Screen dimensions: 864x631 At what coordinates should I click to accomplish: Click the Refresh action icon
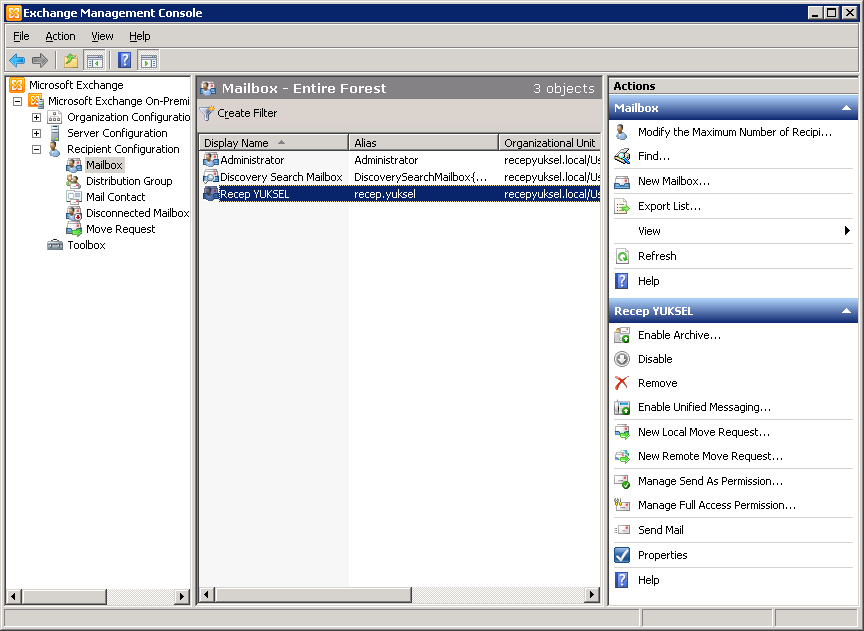coord(622,256)
